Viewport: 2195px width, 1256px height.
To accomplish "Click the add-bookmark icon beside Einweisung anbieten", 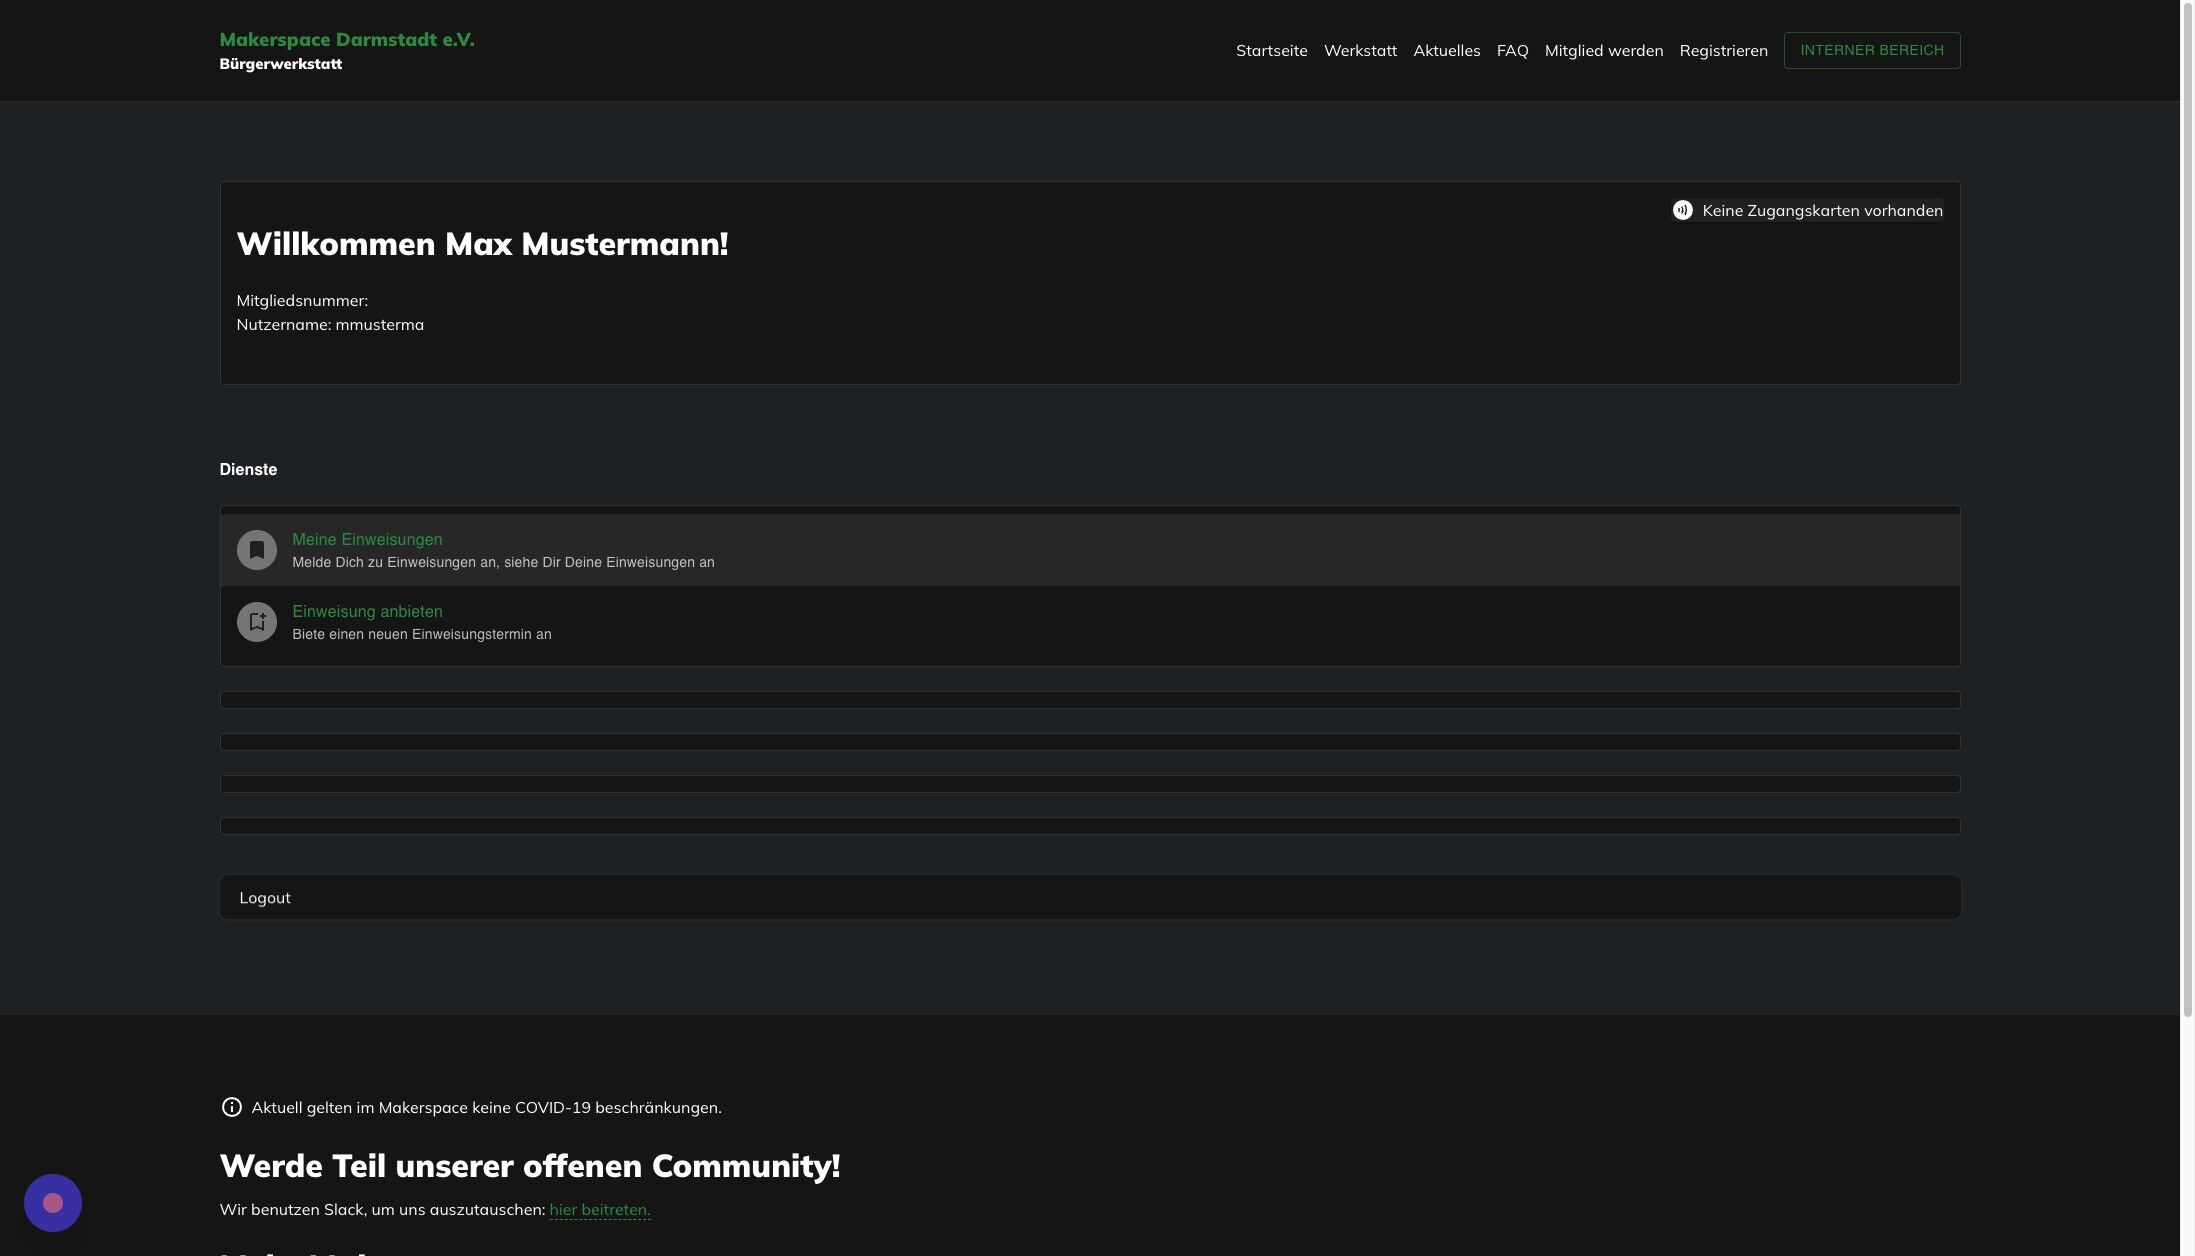I will coord(256,621).
